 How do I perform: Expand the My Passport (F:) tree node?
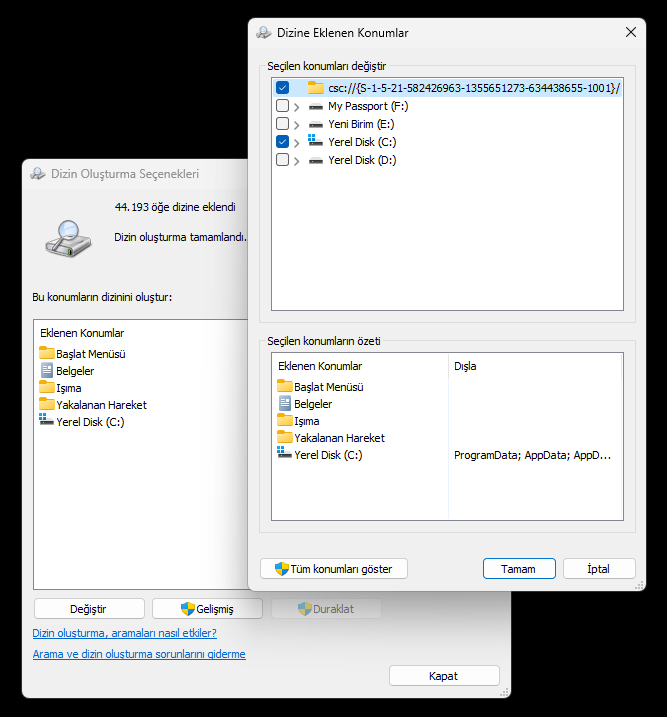coord(297,107)
